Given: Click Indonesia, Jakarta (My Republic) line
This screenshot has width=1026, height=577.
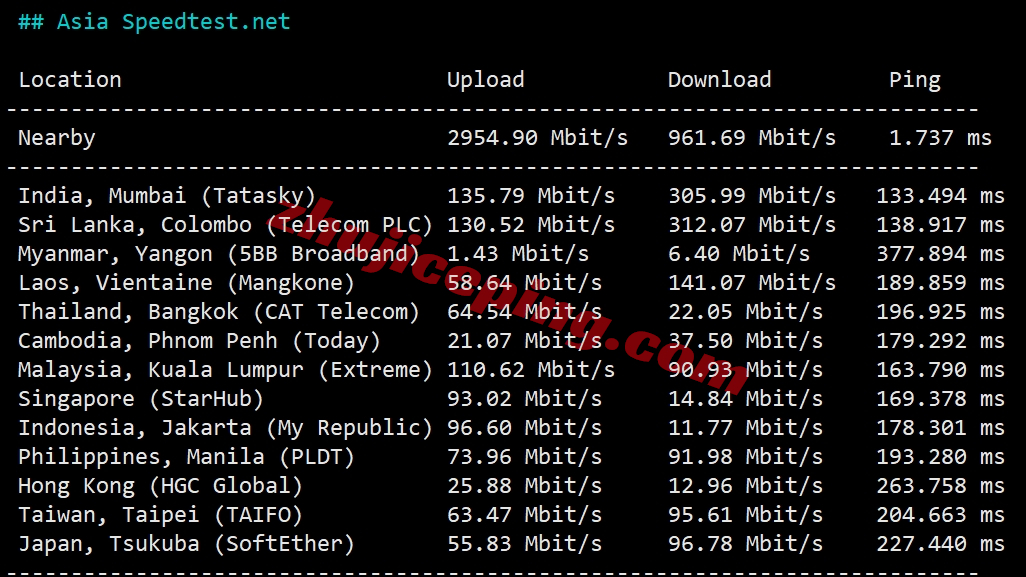Looking at the screenshot, I should pos(511,428).
